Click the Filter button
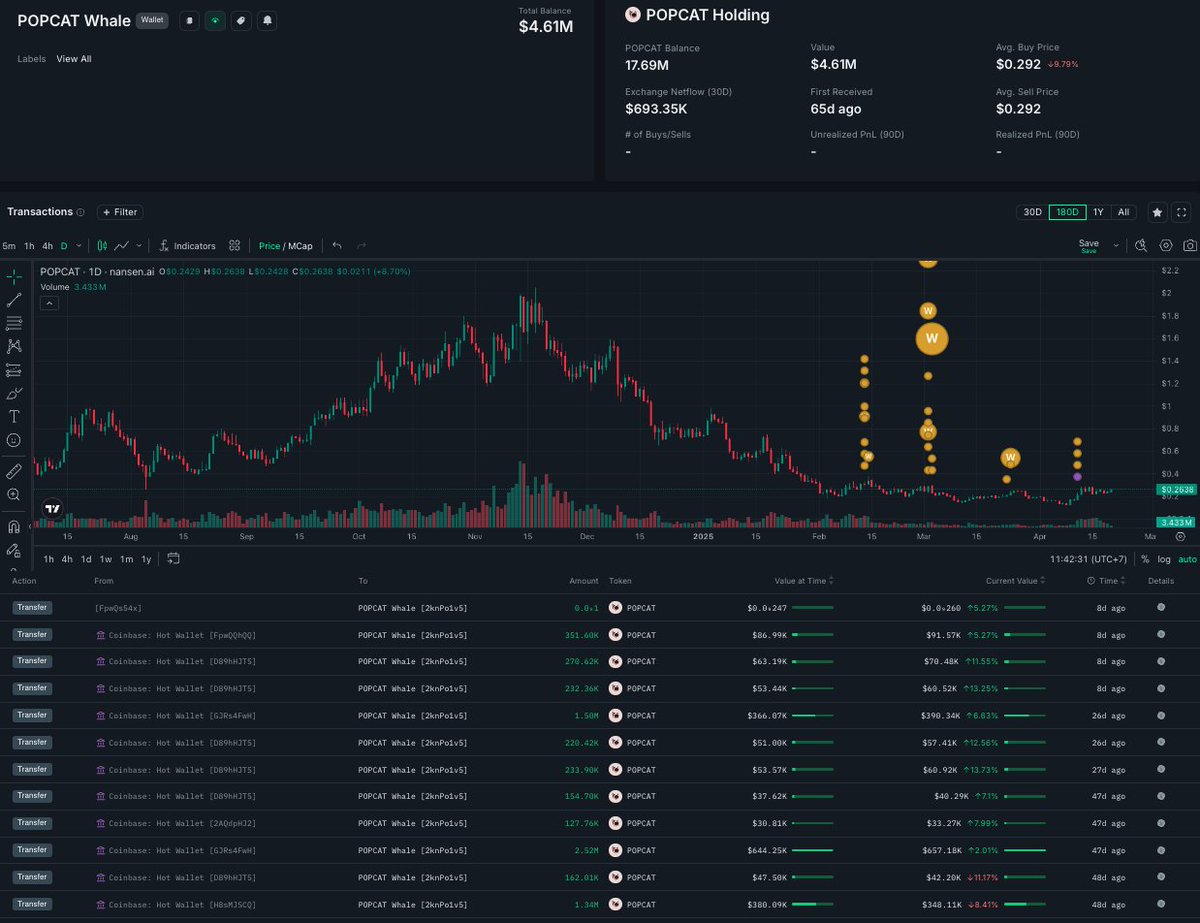 pyautogui.click(x=120, y=212)
